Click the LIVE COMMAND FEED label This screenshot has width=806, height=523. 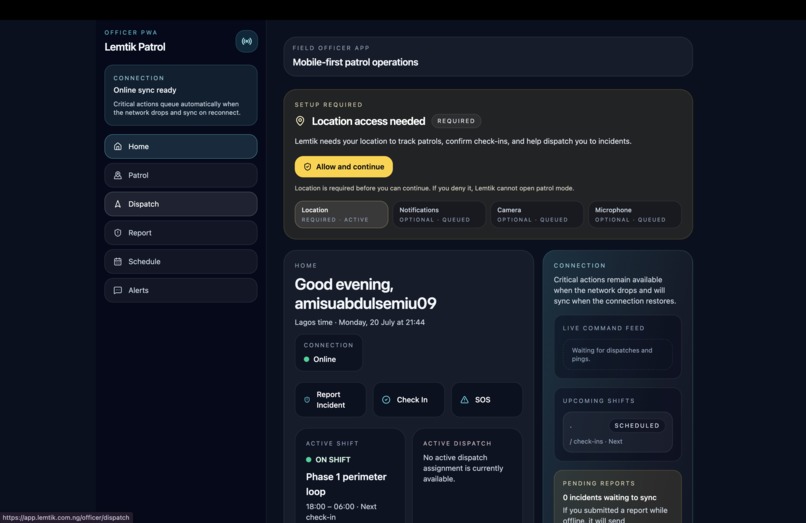[603, 328]
